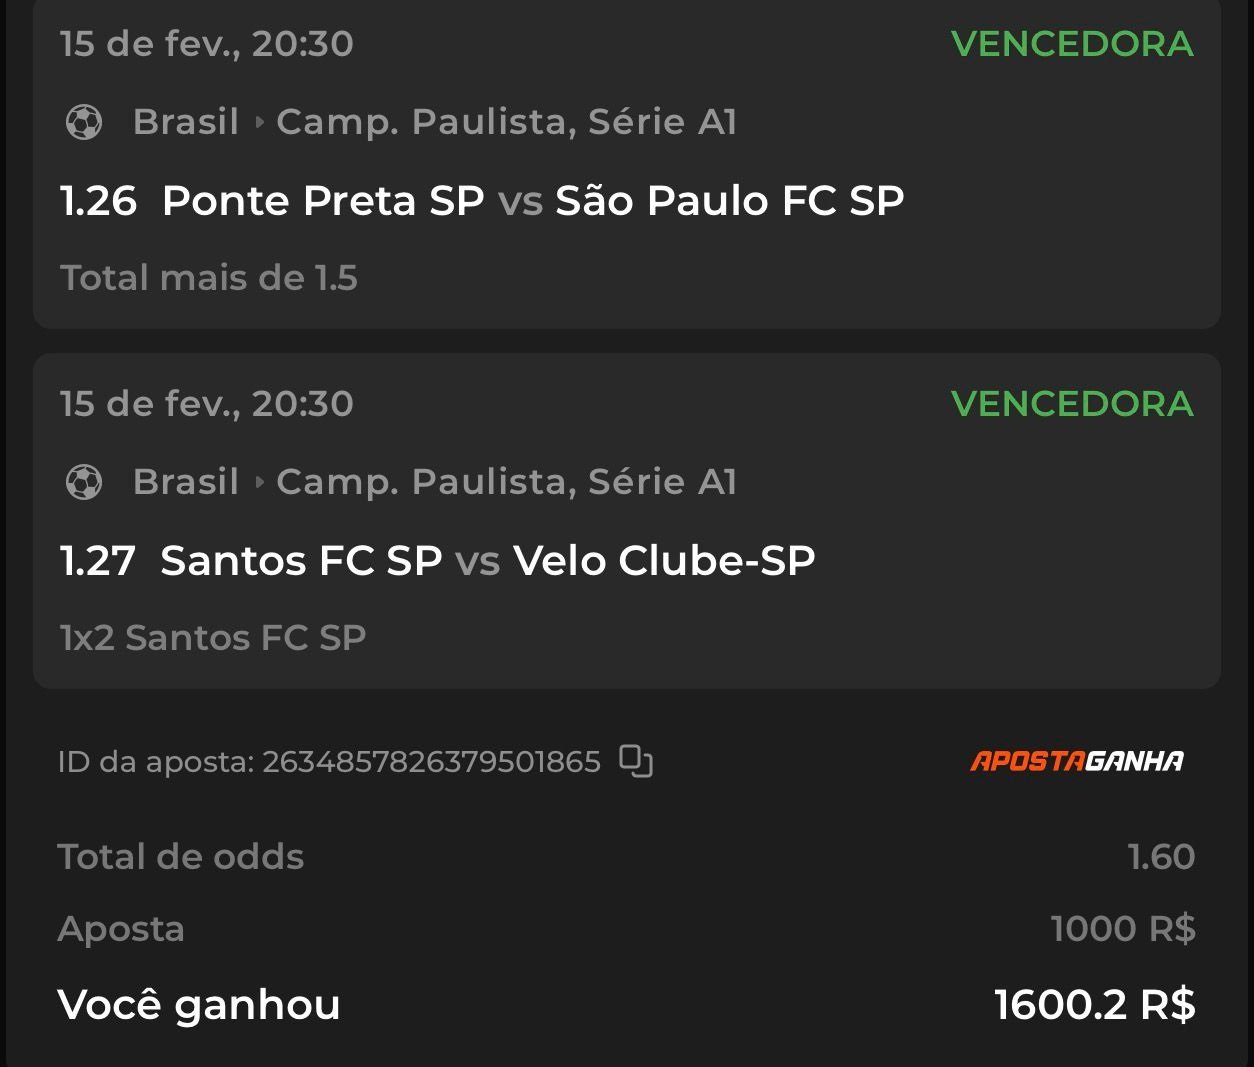The height and width of the screenshot is (1067, 1254).
Task: Click the copy icon beside the bet ID
Action: coord(636,761)
